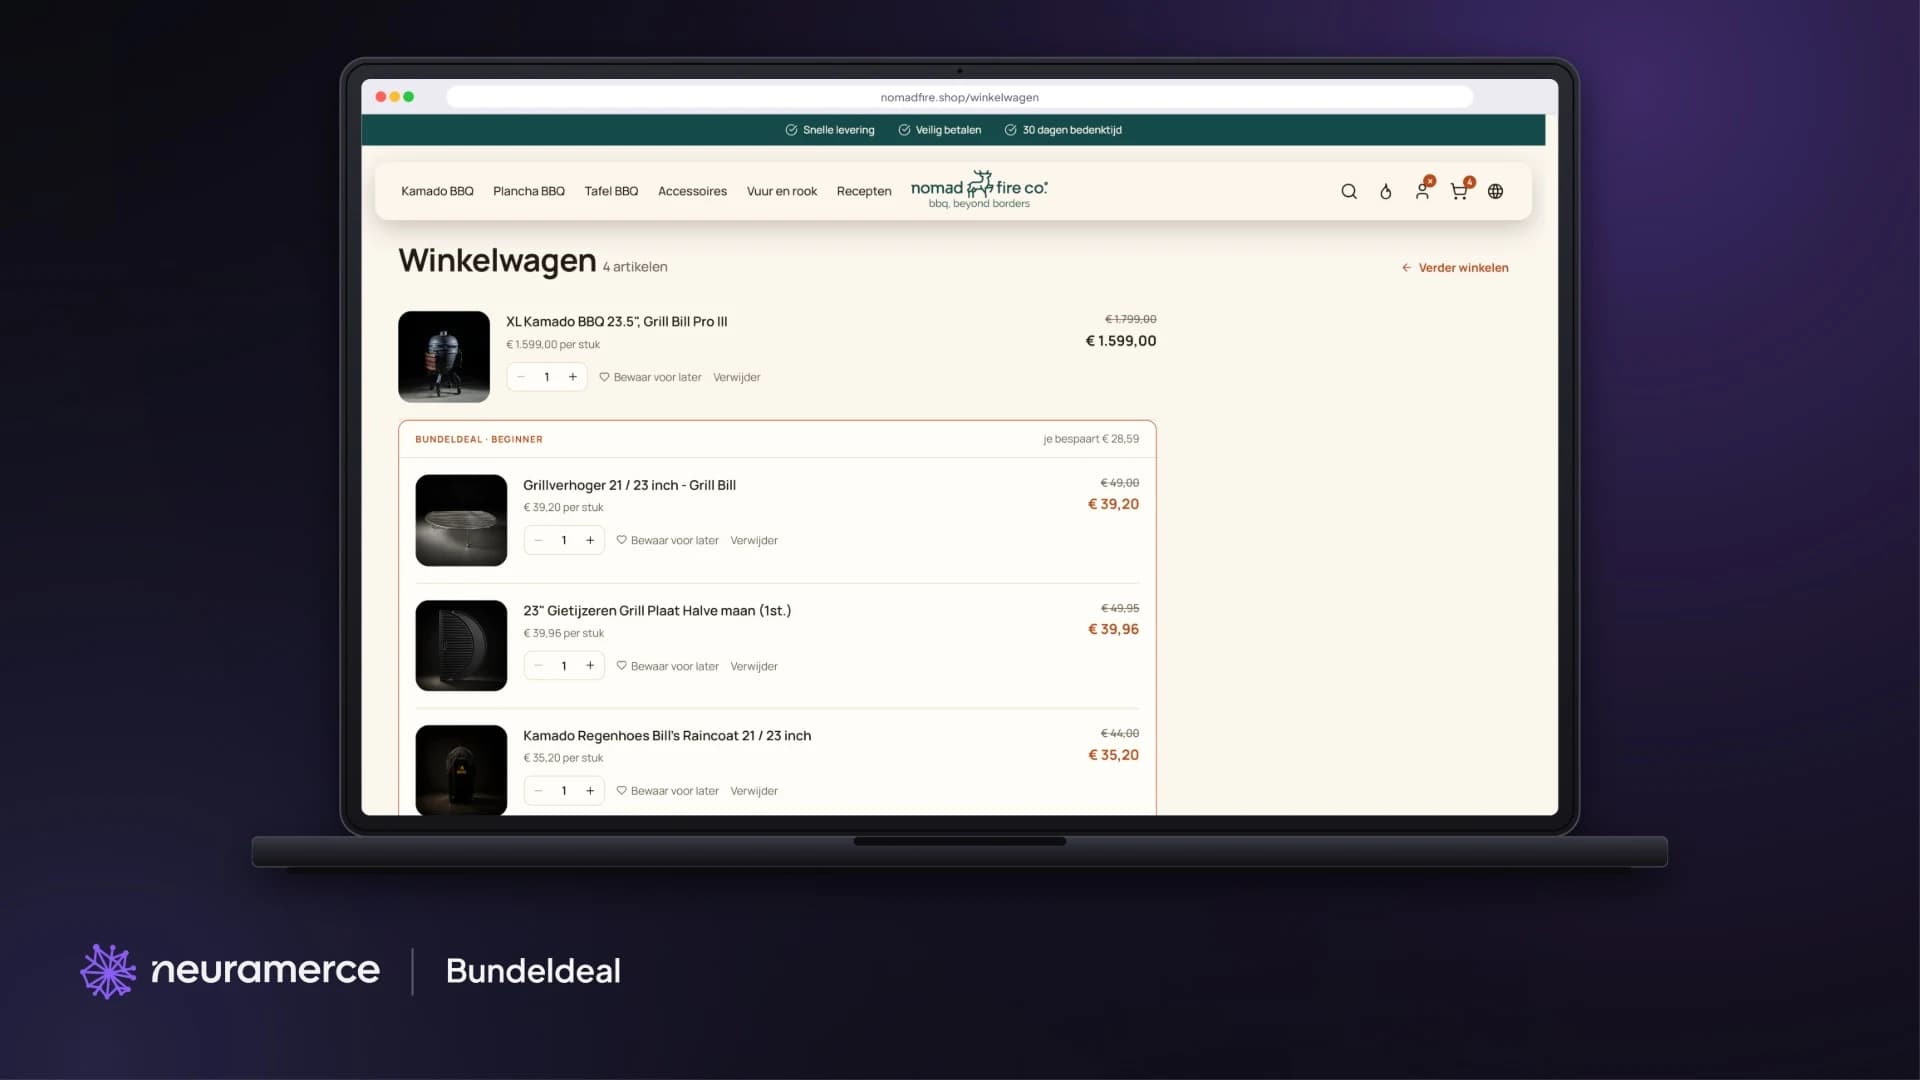Increase quantity of XL Kamado BBQ
The width and height of the screenshot is (1920, 1080).
click(x=573, y=377)
